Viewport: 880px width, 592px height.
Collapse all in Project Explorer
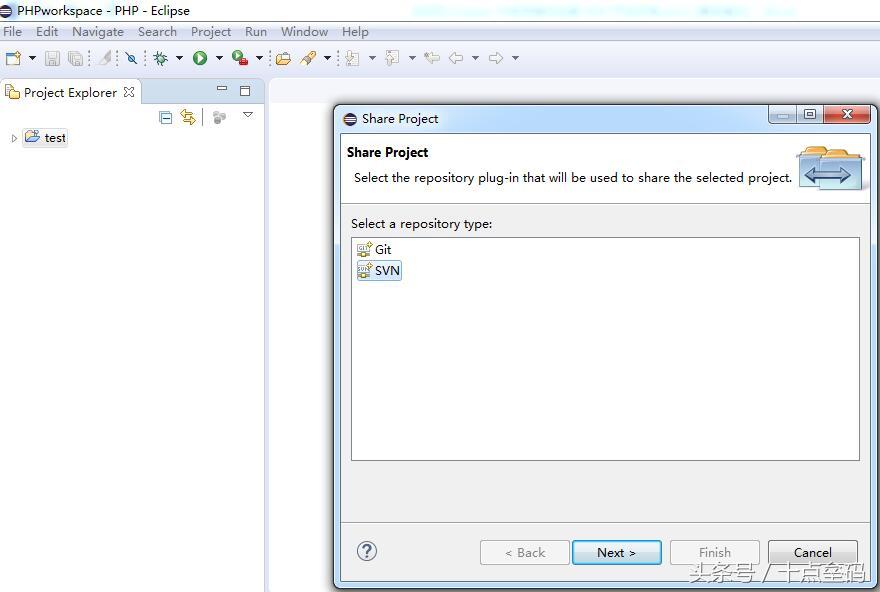(166, 117)
